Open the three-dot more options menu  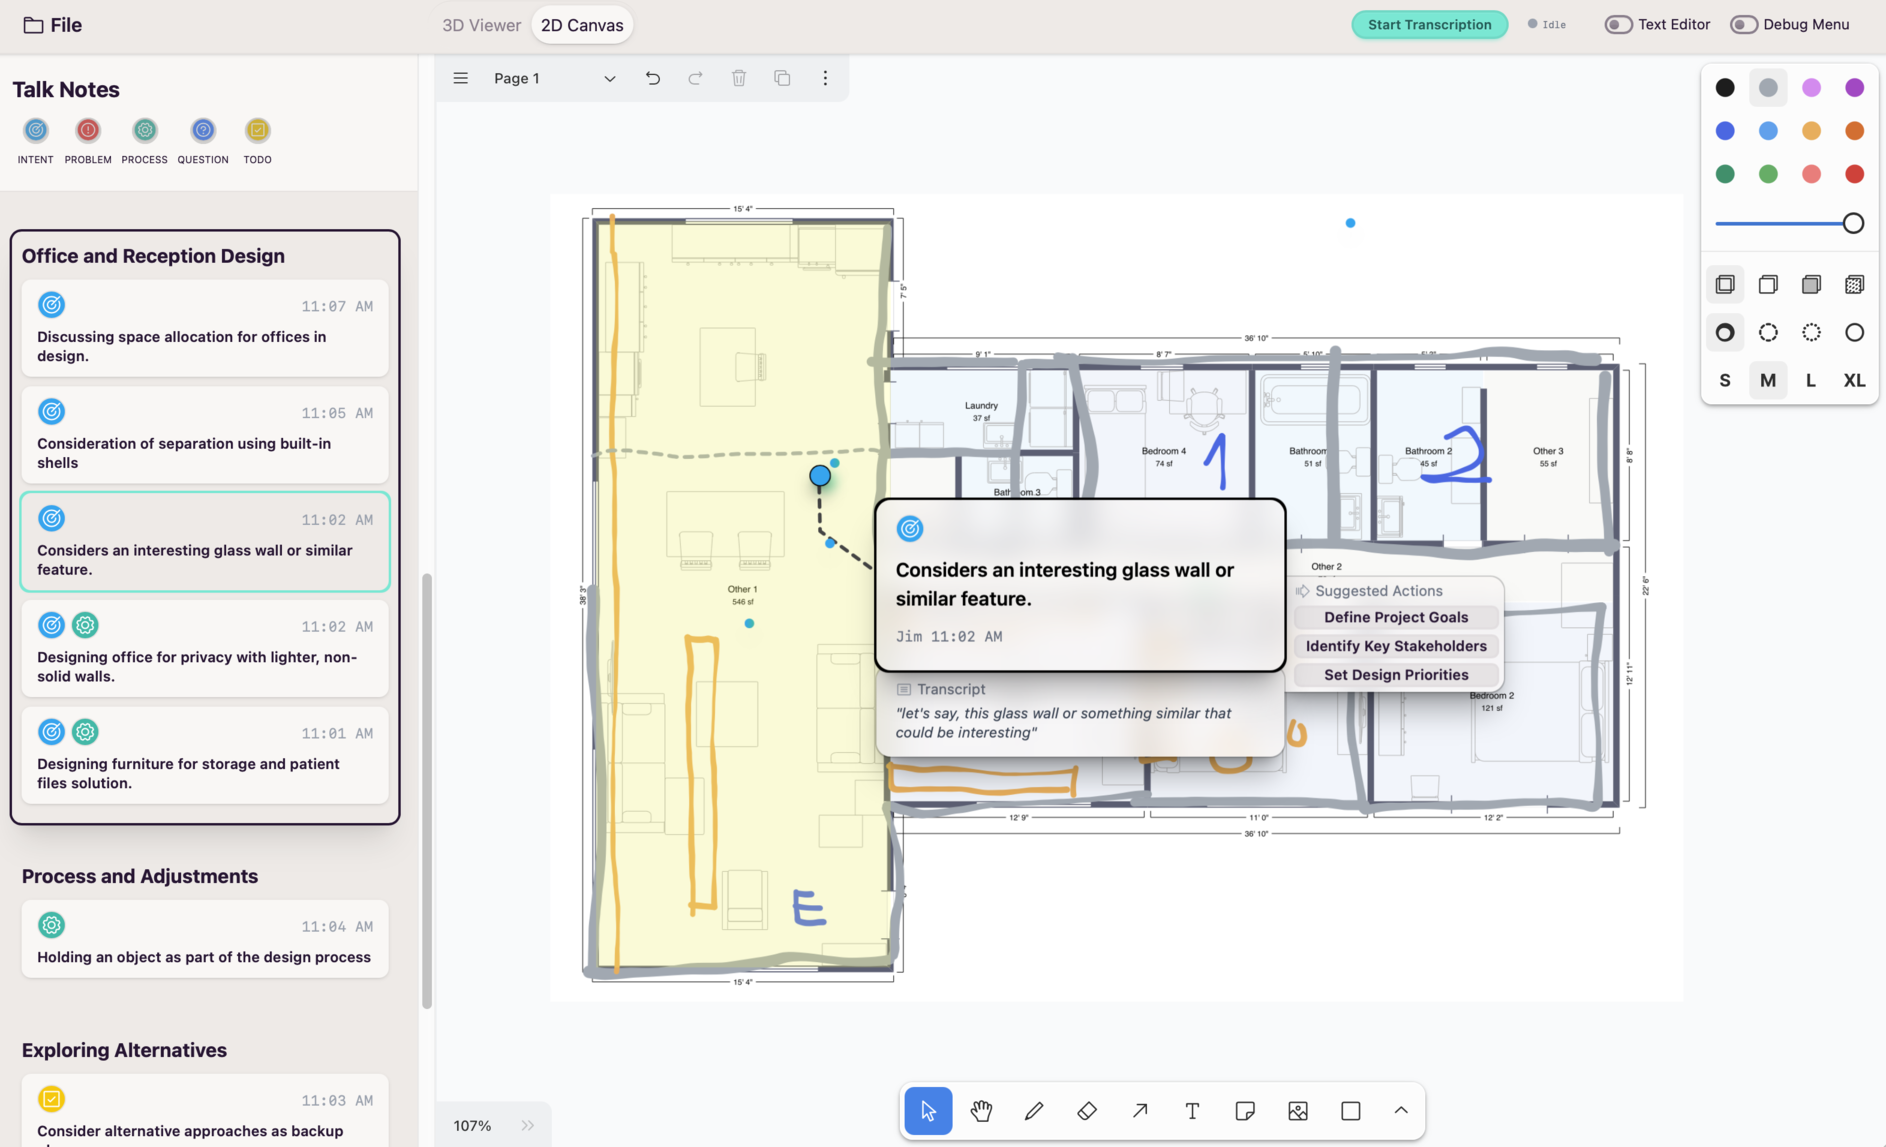[x=825, y=78]
